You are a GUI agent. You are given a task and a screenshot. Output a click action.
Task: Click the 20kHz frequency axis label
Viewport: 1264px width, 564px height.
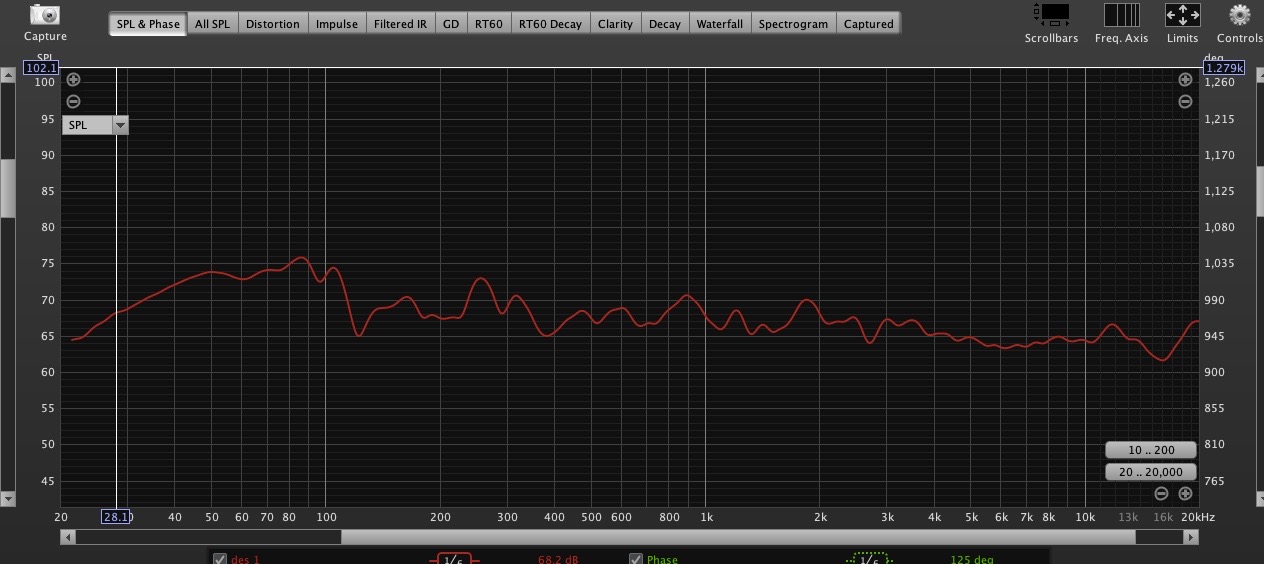pos(1198,517)
